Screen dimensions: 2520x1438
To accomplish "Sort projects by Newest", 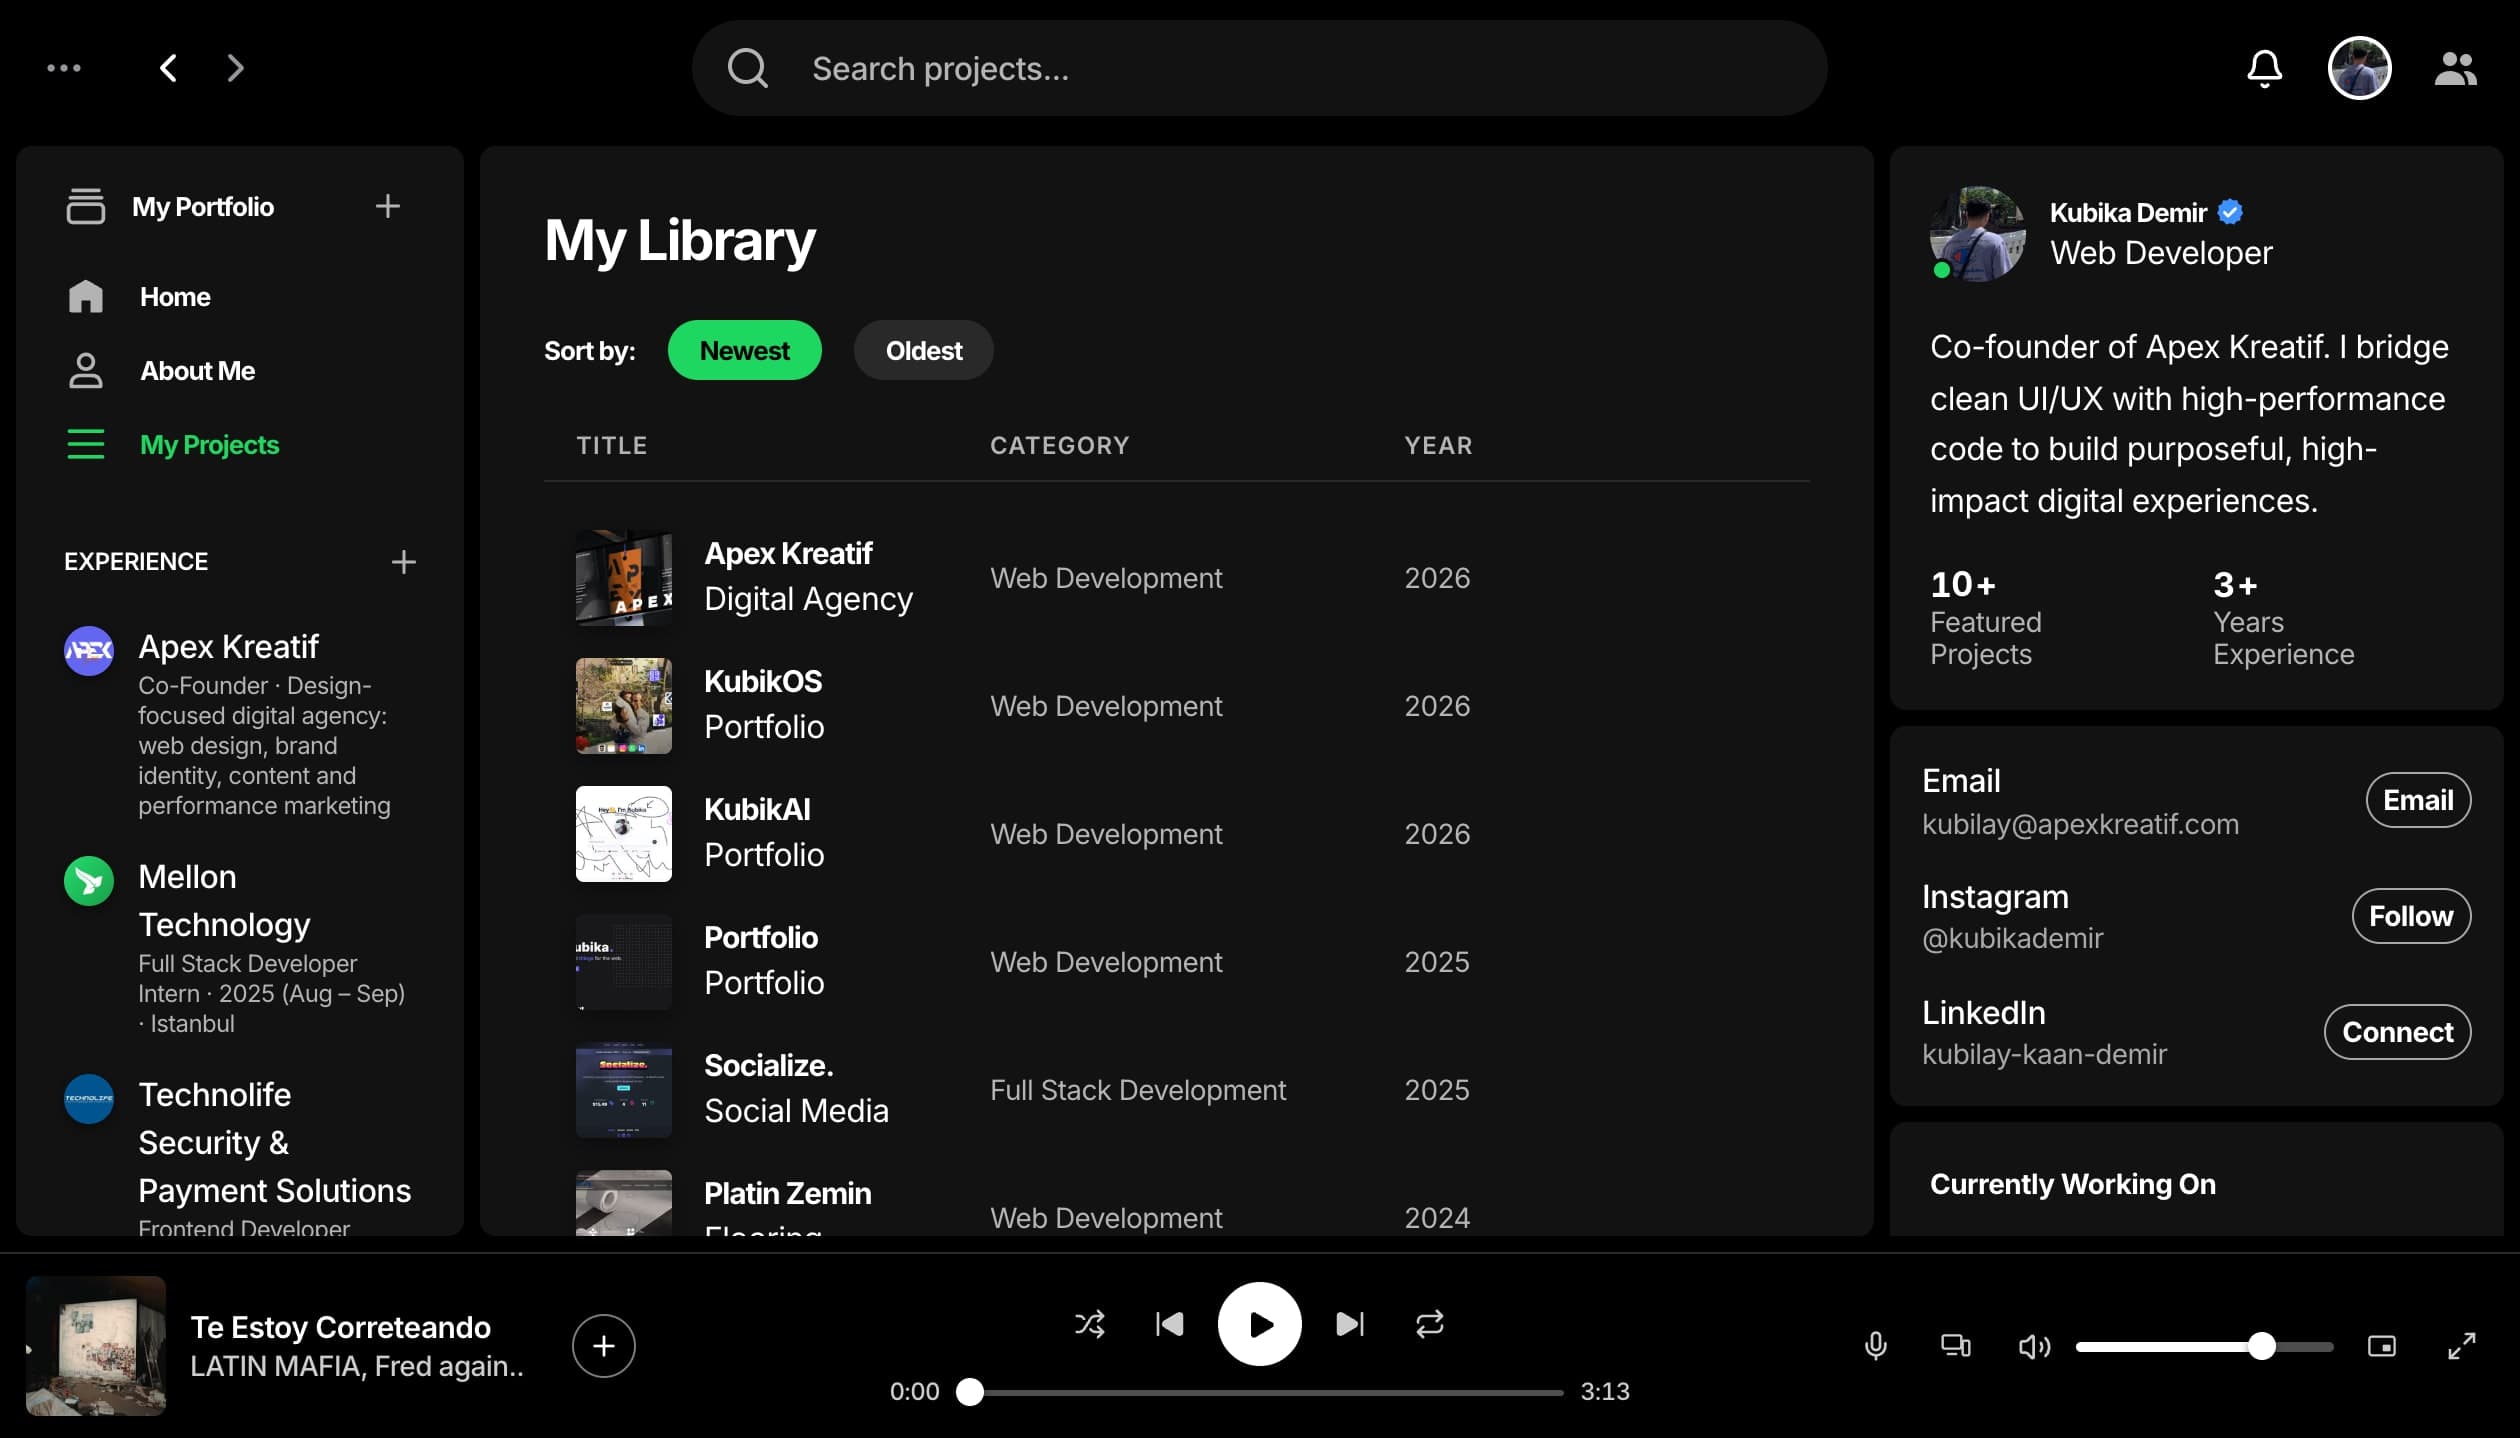I will click(x=744, y=350).
